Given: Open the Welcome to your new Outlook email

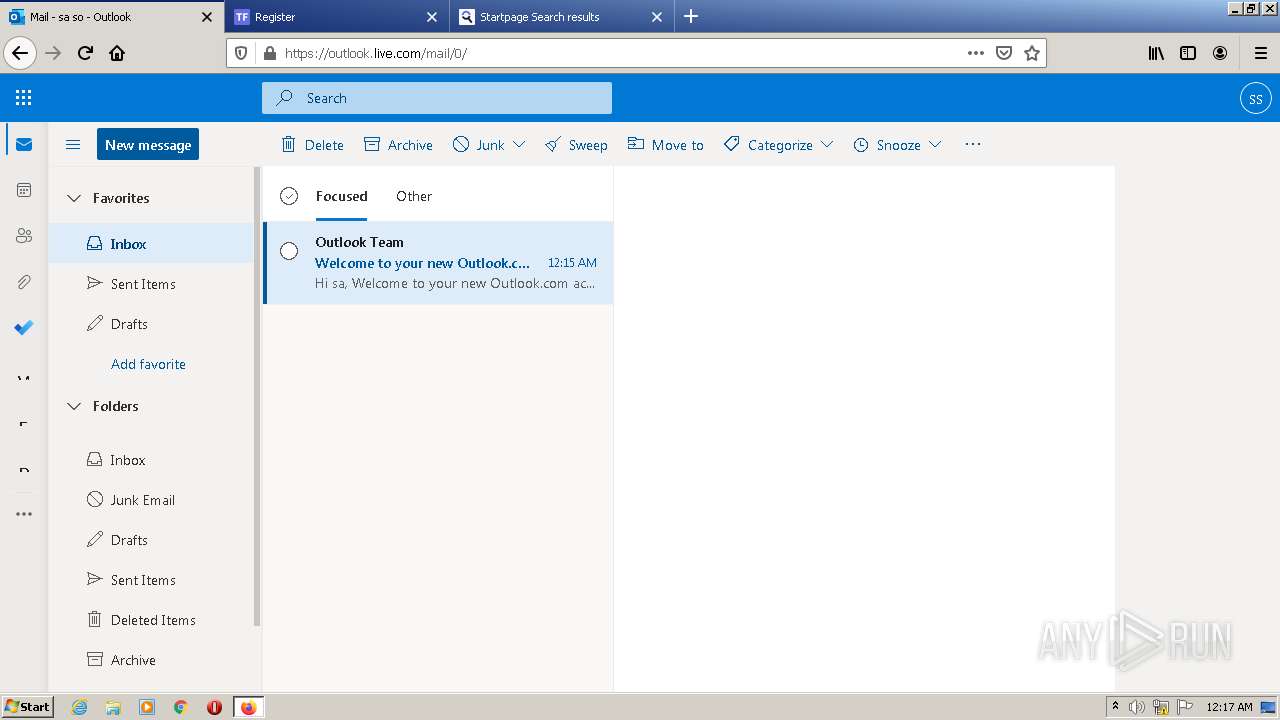Looking at the screenshot, I should point(438,263).
